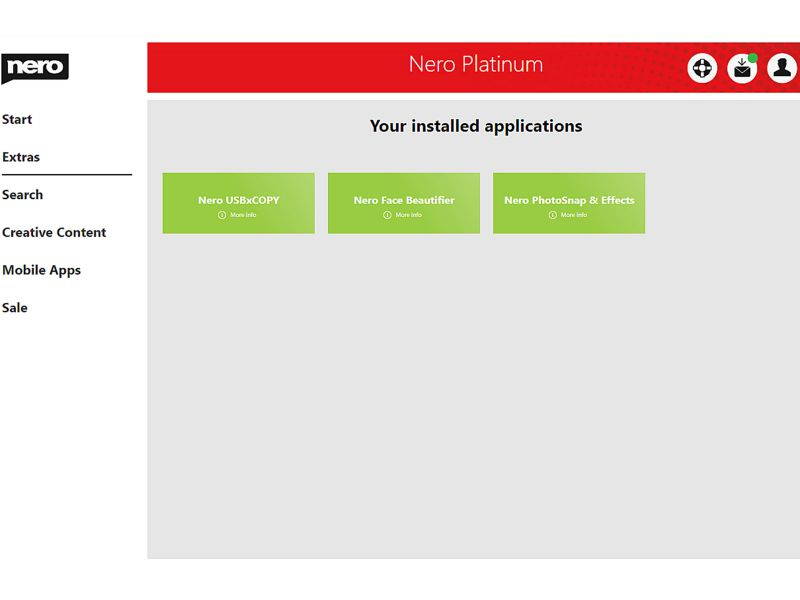Browse the Mobile Apps section

[x=42, y=270]
